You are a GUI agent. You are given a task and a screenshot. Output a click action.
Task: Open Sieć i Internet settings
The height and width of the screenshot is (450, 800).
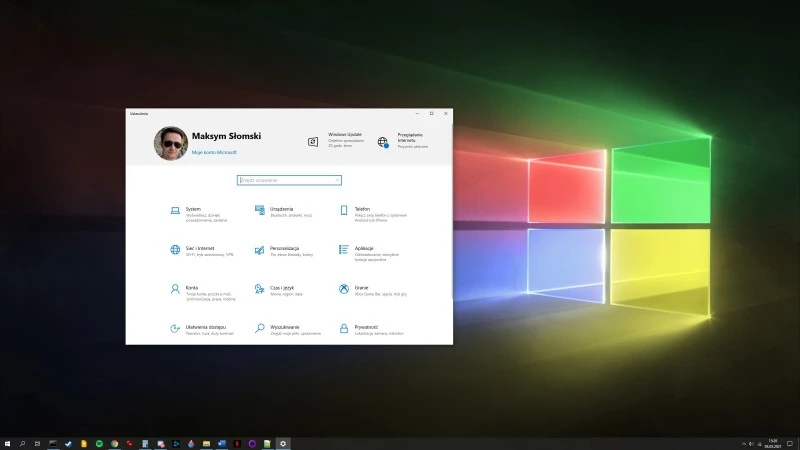202,251
